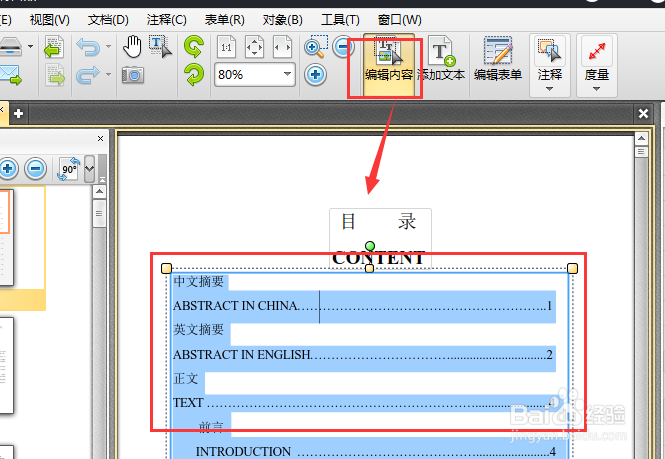Image resolution: width=665 pixels, height=459 pixels.
Task: Go to next view icon
Action: click(x=54, y=75)
